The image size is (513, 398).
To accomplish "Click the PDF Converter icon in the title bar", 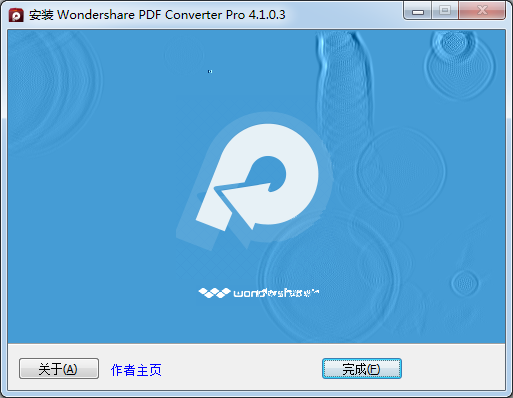I will click(16, 15).
